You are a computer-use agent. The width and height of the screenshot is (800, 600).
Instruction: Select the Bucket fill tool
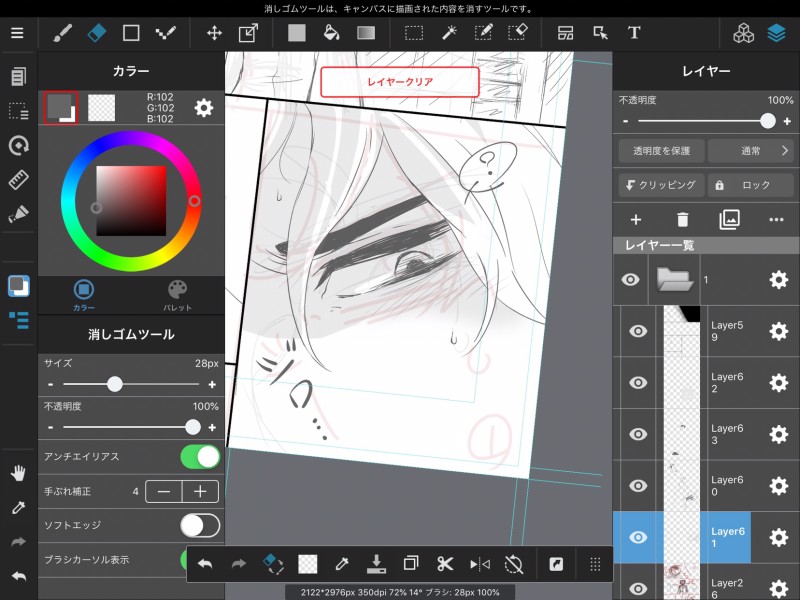[x=332, y=33]
